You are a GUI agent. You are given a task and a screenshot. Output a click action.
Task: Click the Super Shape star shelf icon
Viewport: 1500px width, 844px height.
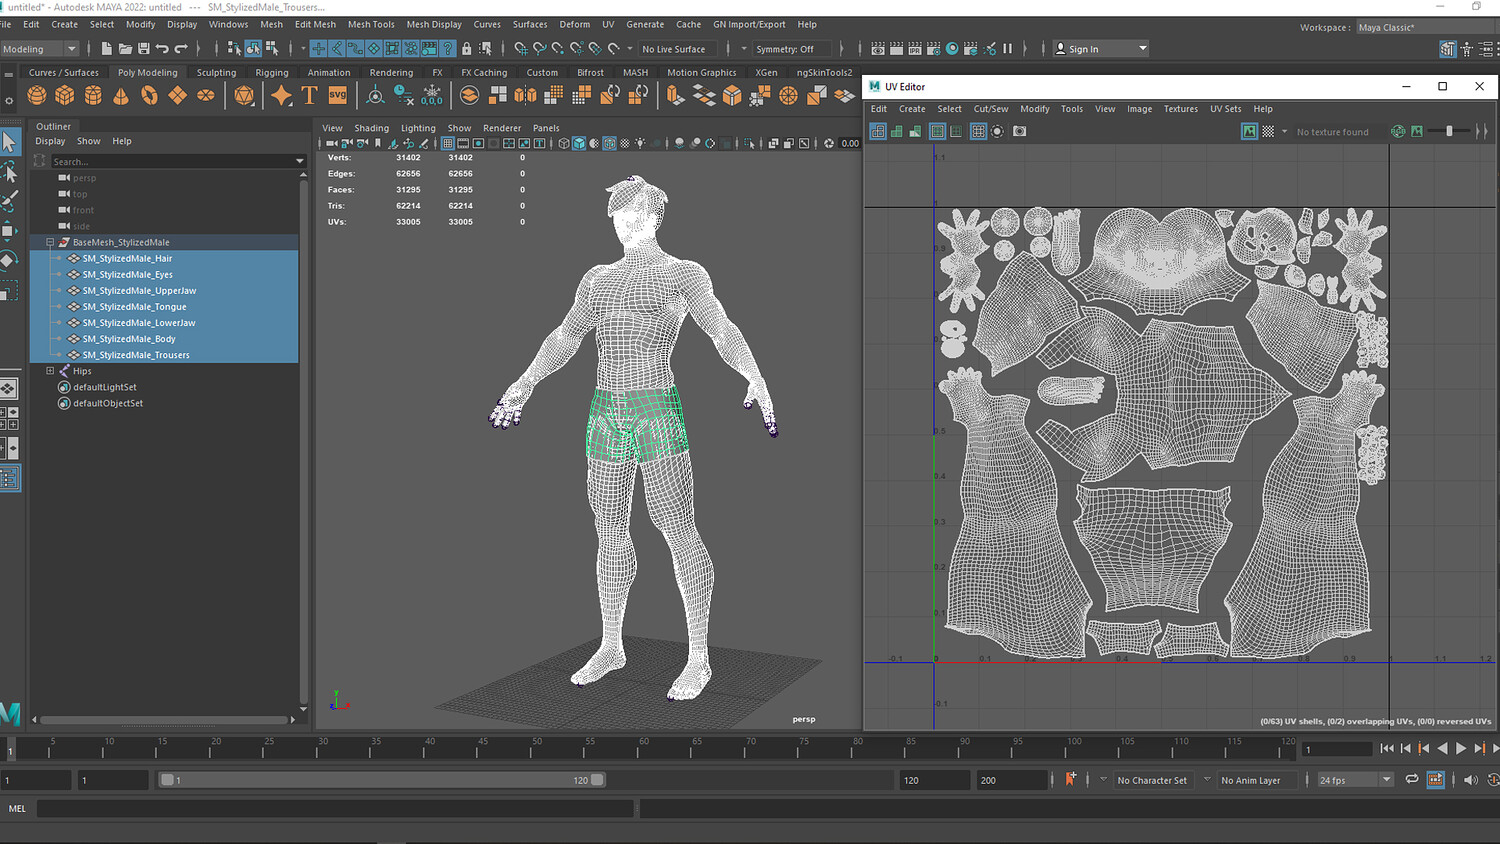[x=282, y=95]
